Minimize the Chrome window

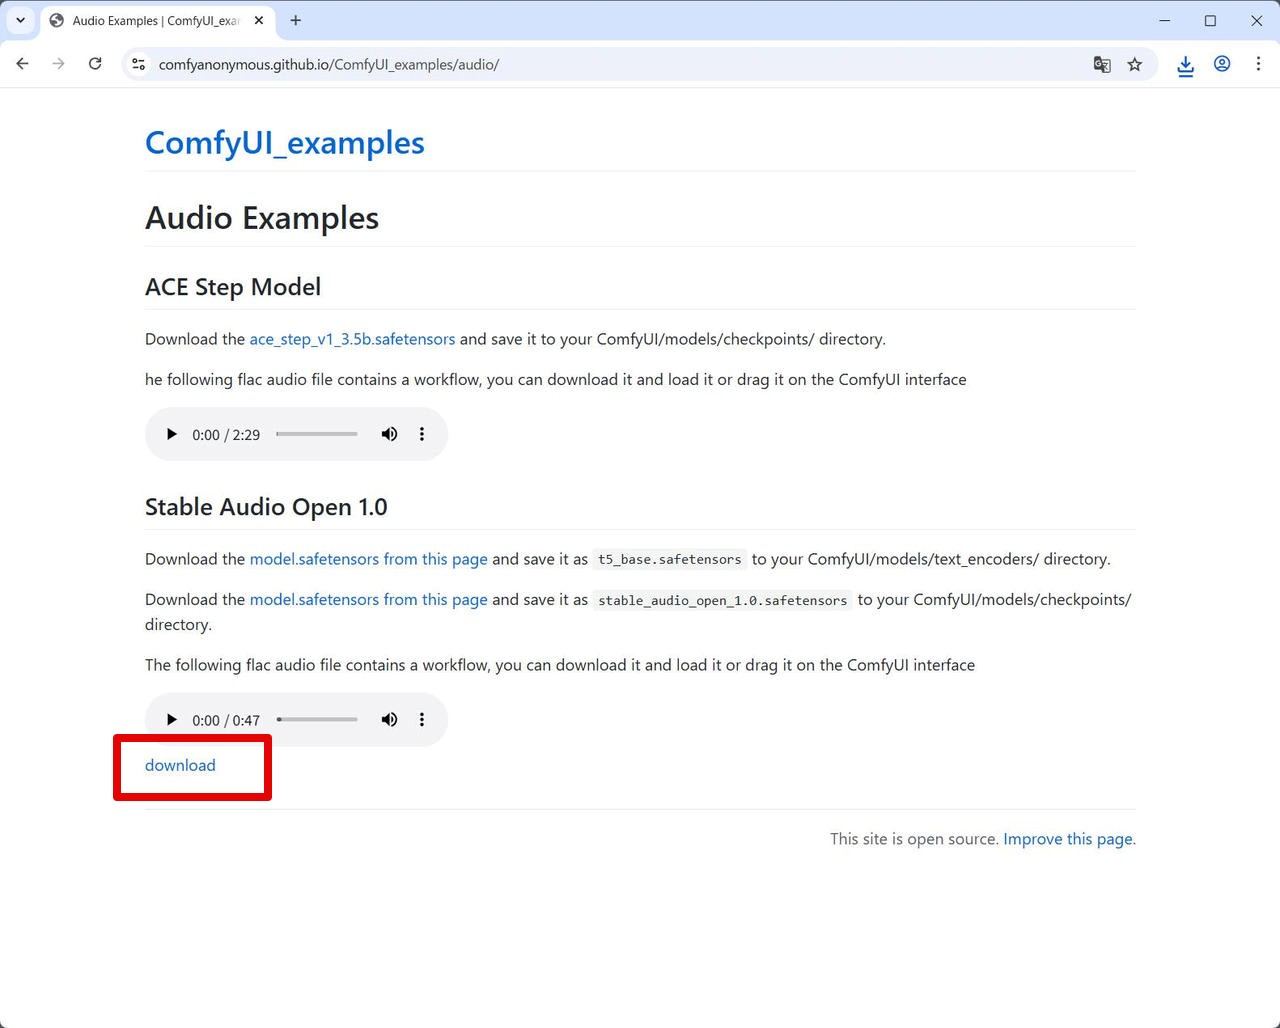1165,20
